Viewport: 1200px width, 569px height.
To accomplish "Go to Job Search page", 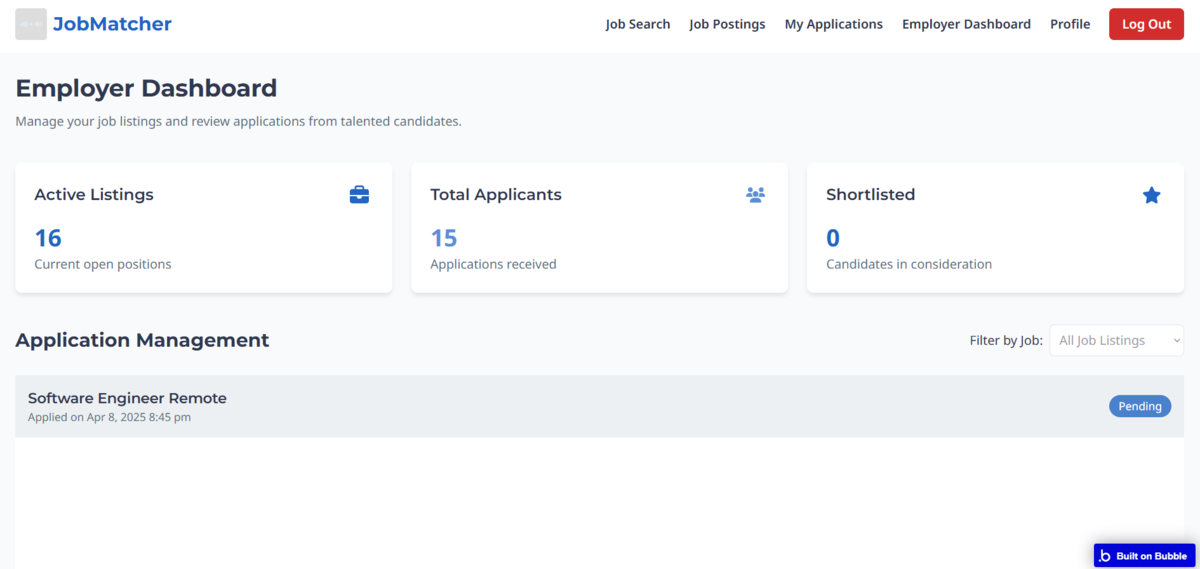I will point(638,24).
